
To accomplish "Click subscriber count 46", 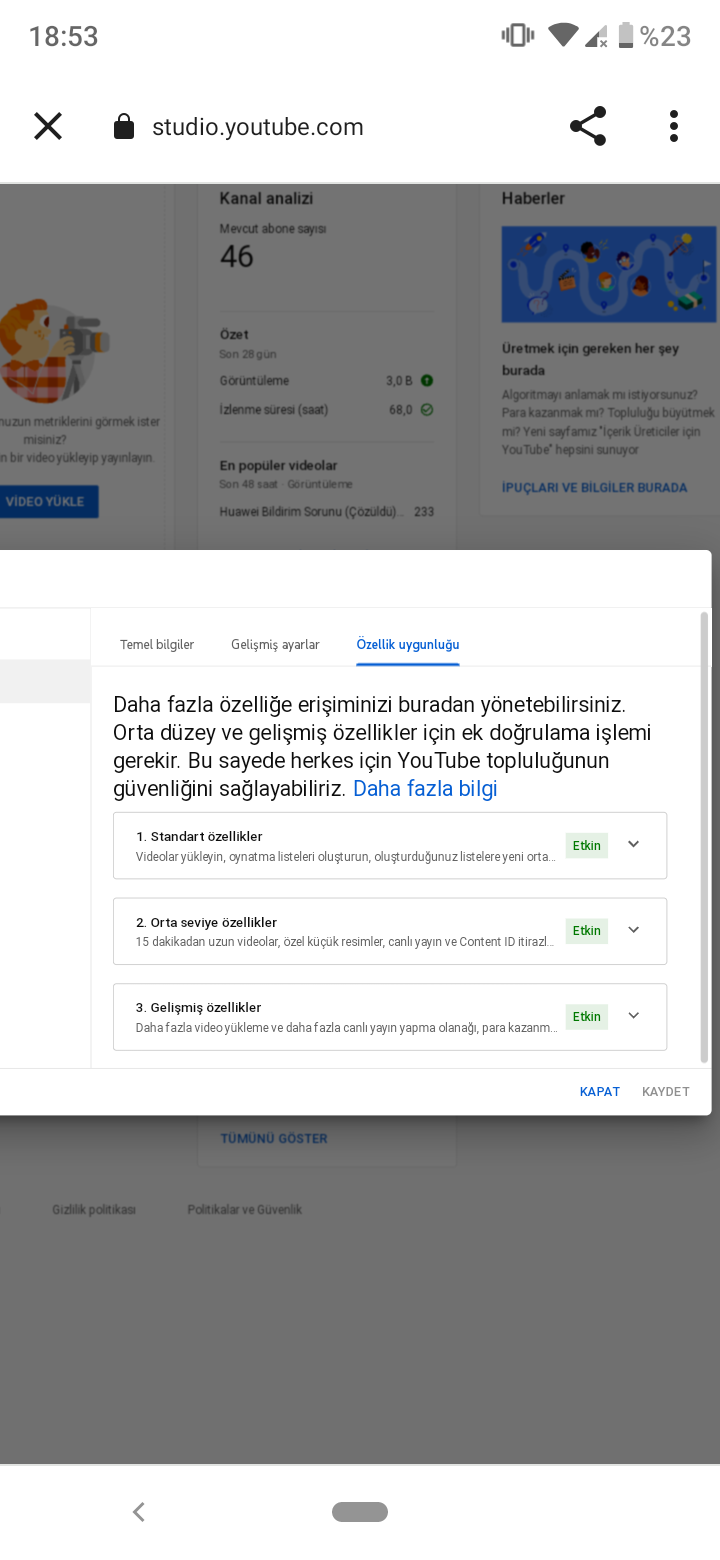I will pos(237,257).
